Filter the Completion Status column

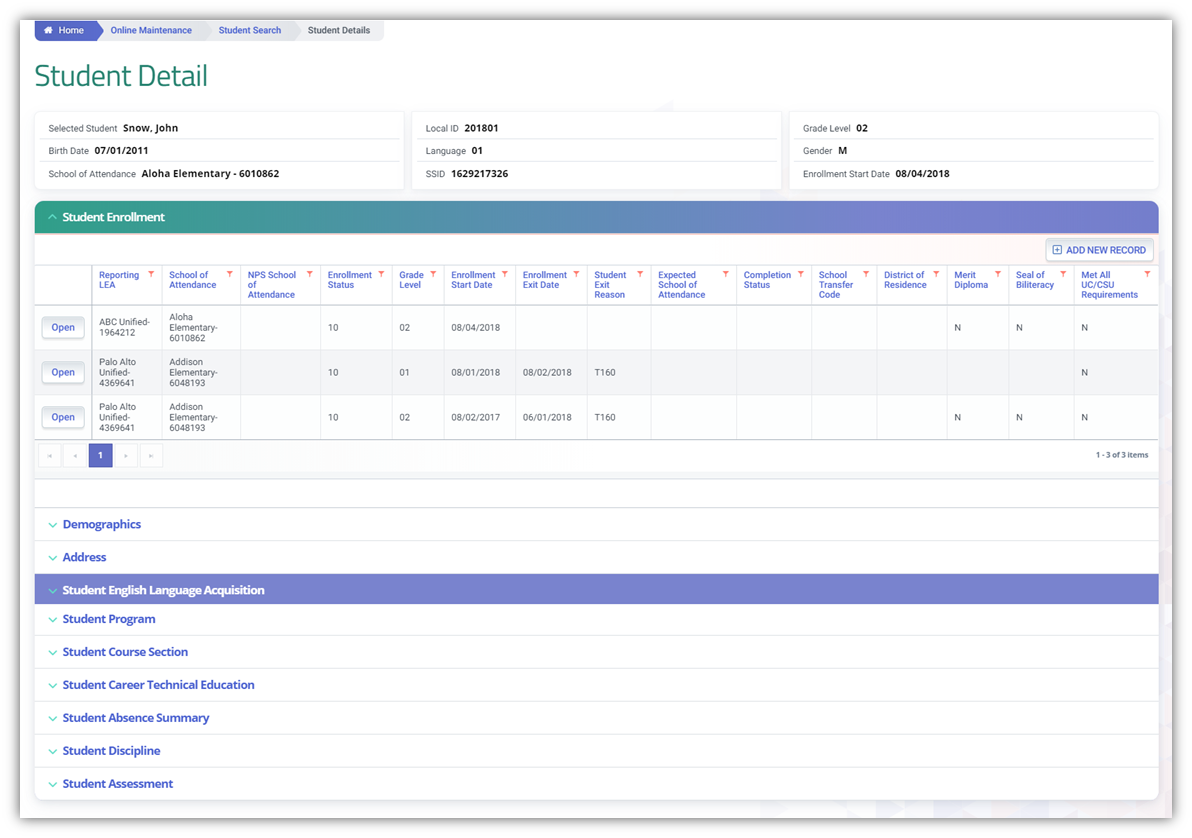801,274
